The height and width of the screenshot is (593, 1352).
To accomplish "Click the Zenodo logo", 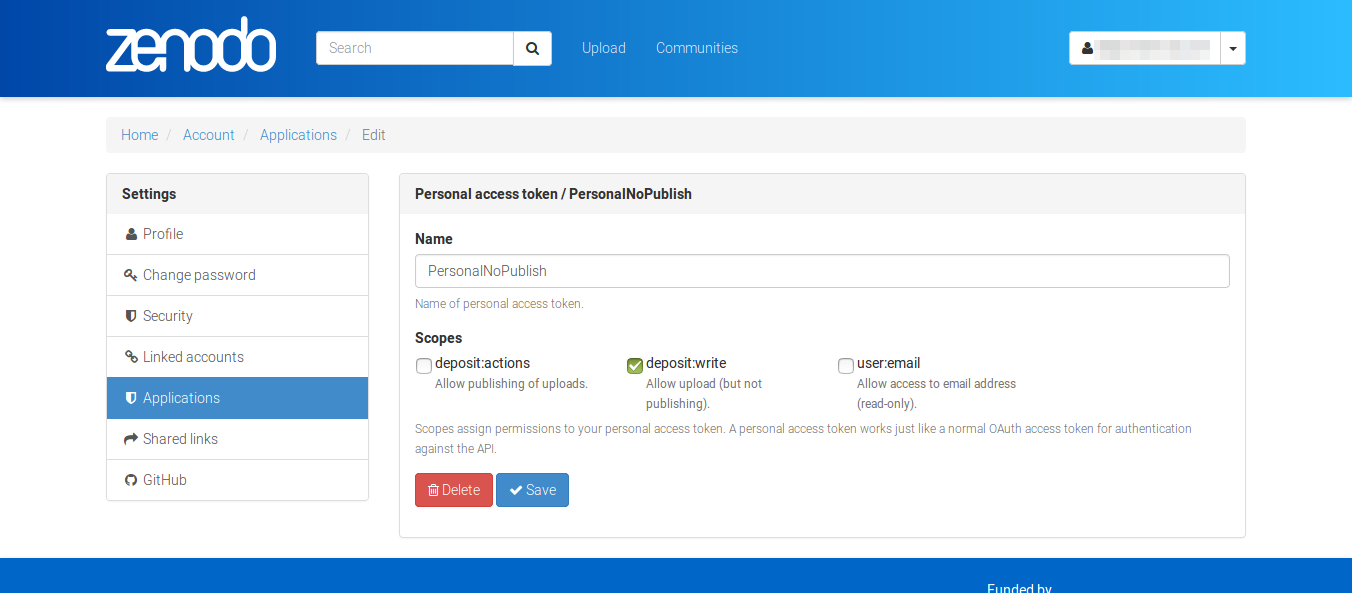I will click(x=190, y=45).
